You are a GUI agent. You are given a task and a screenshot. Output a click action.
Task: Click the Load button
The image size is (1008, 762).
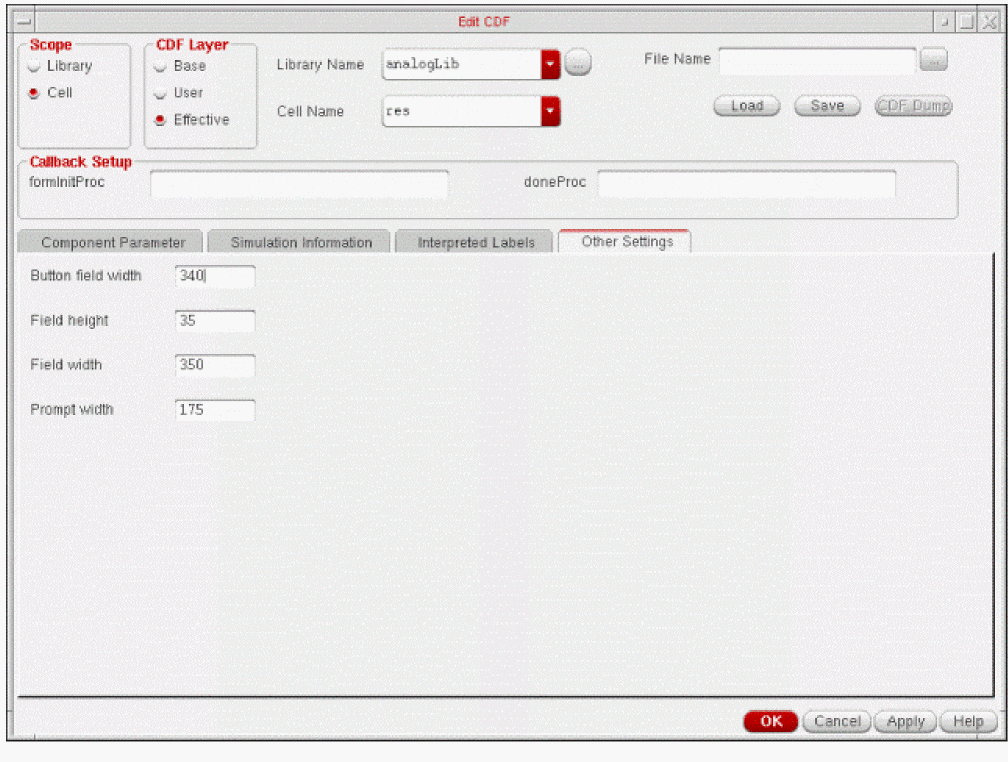(x=747, y=106)
